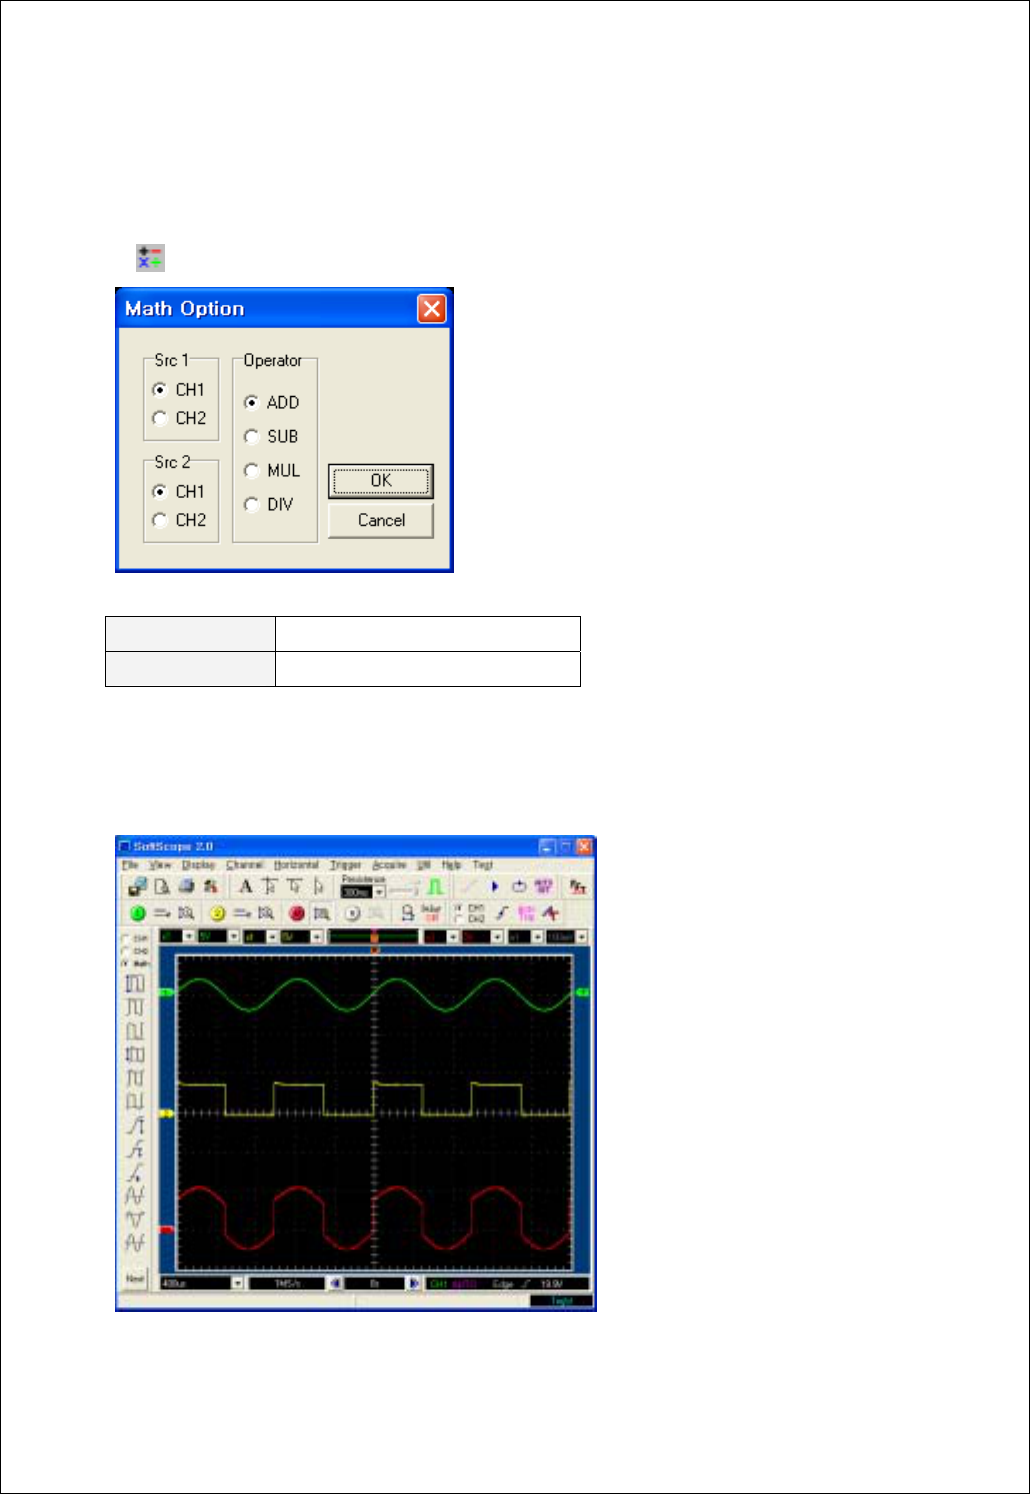Select CH1 trigger source radio in toolbar
Image resolution: width=1030 pixels, height=1494 pixels.
tap(468, 908)
